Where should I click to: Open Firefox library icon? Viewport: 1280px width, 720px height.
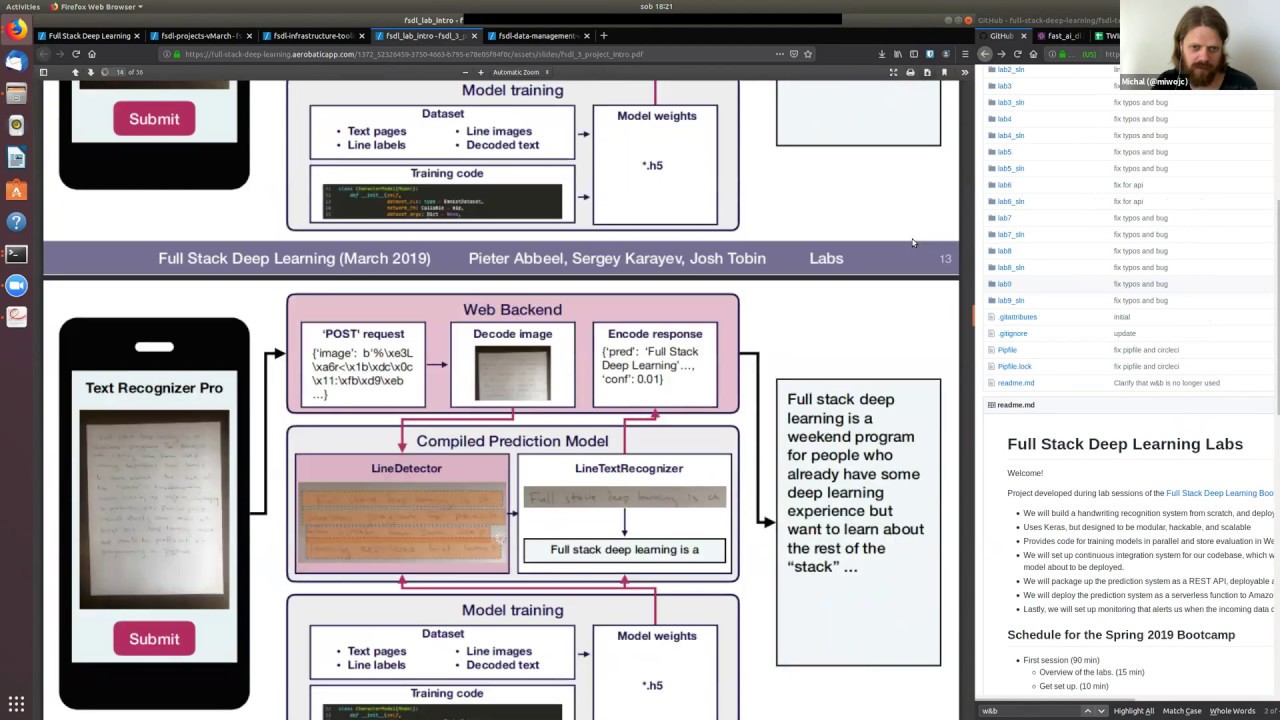(x=898, y=54)
